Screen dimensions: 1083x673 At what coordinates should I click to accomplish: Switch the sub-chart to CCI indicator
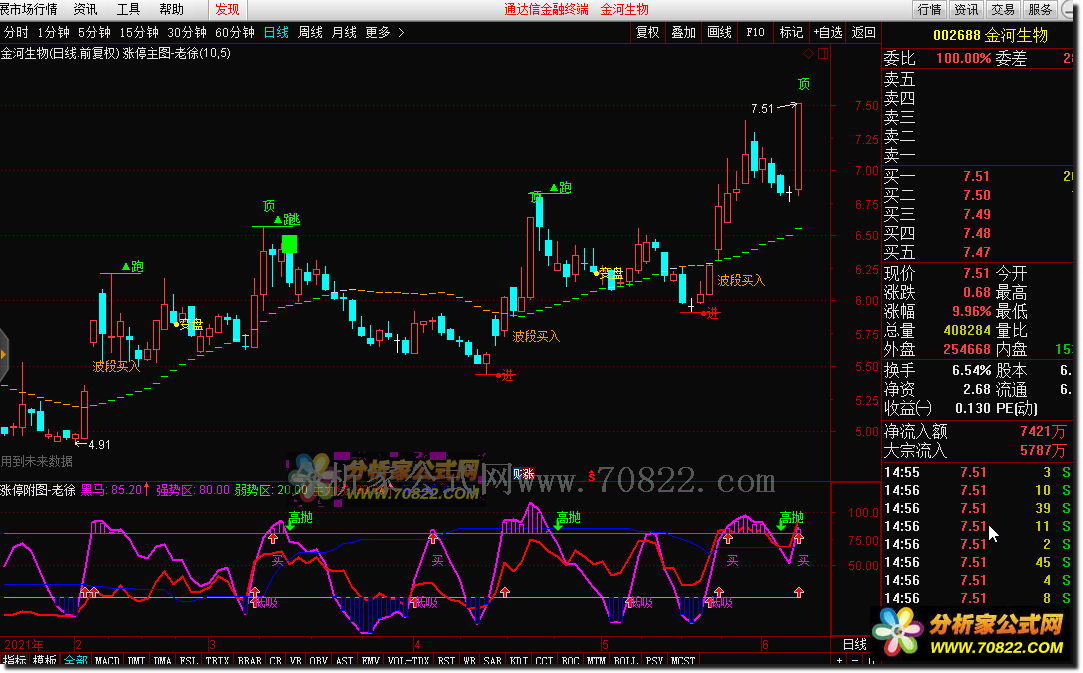[544, 661]
